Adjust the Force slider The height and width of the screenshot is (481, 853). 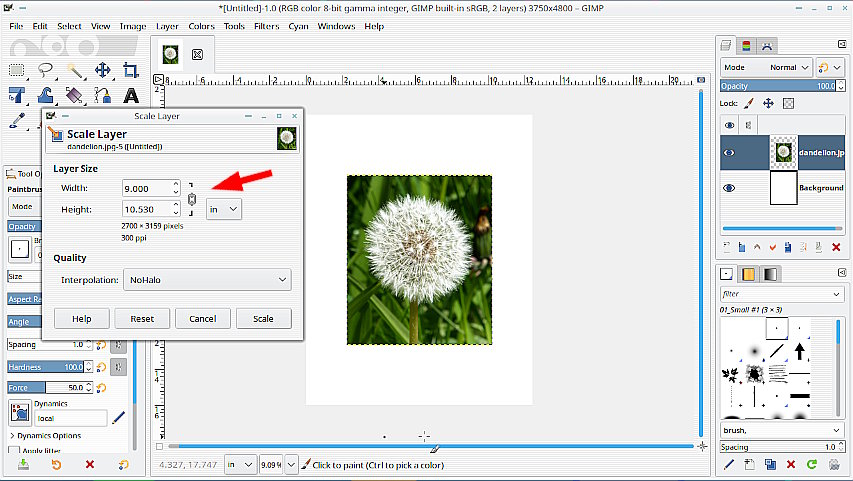(45, 388)
